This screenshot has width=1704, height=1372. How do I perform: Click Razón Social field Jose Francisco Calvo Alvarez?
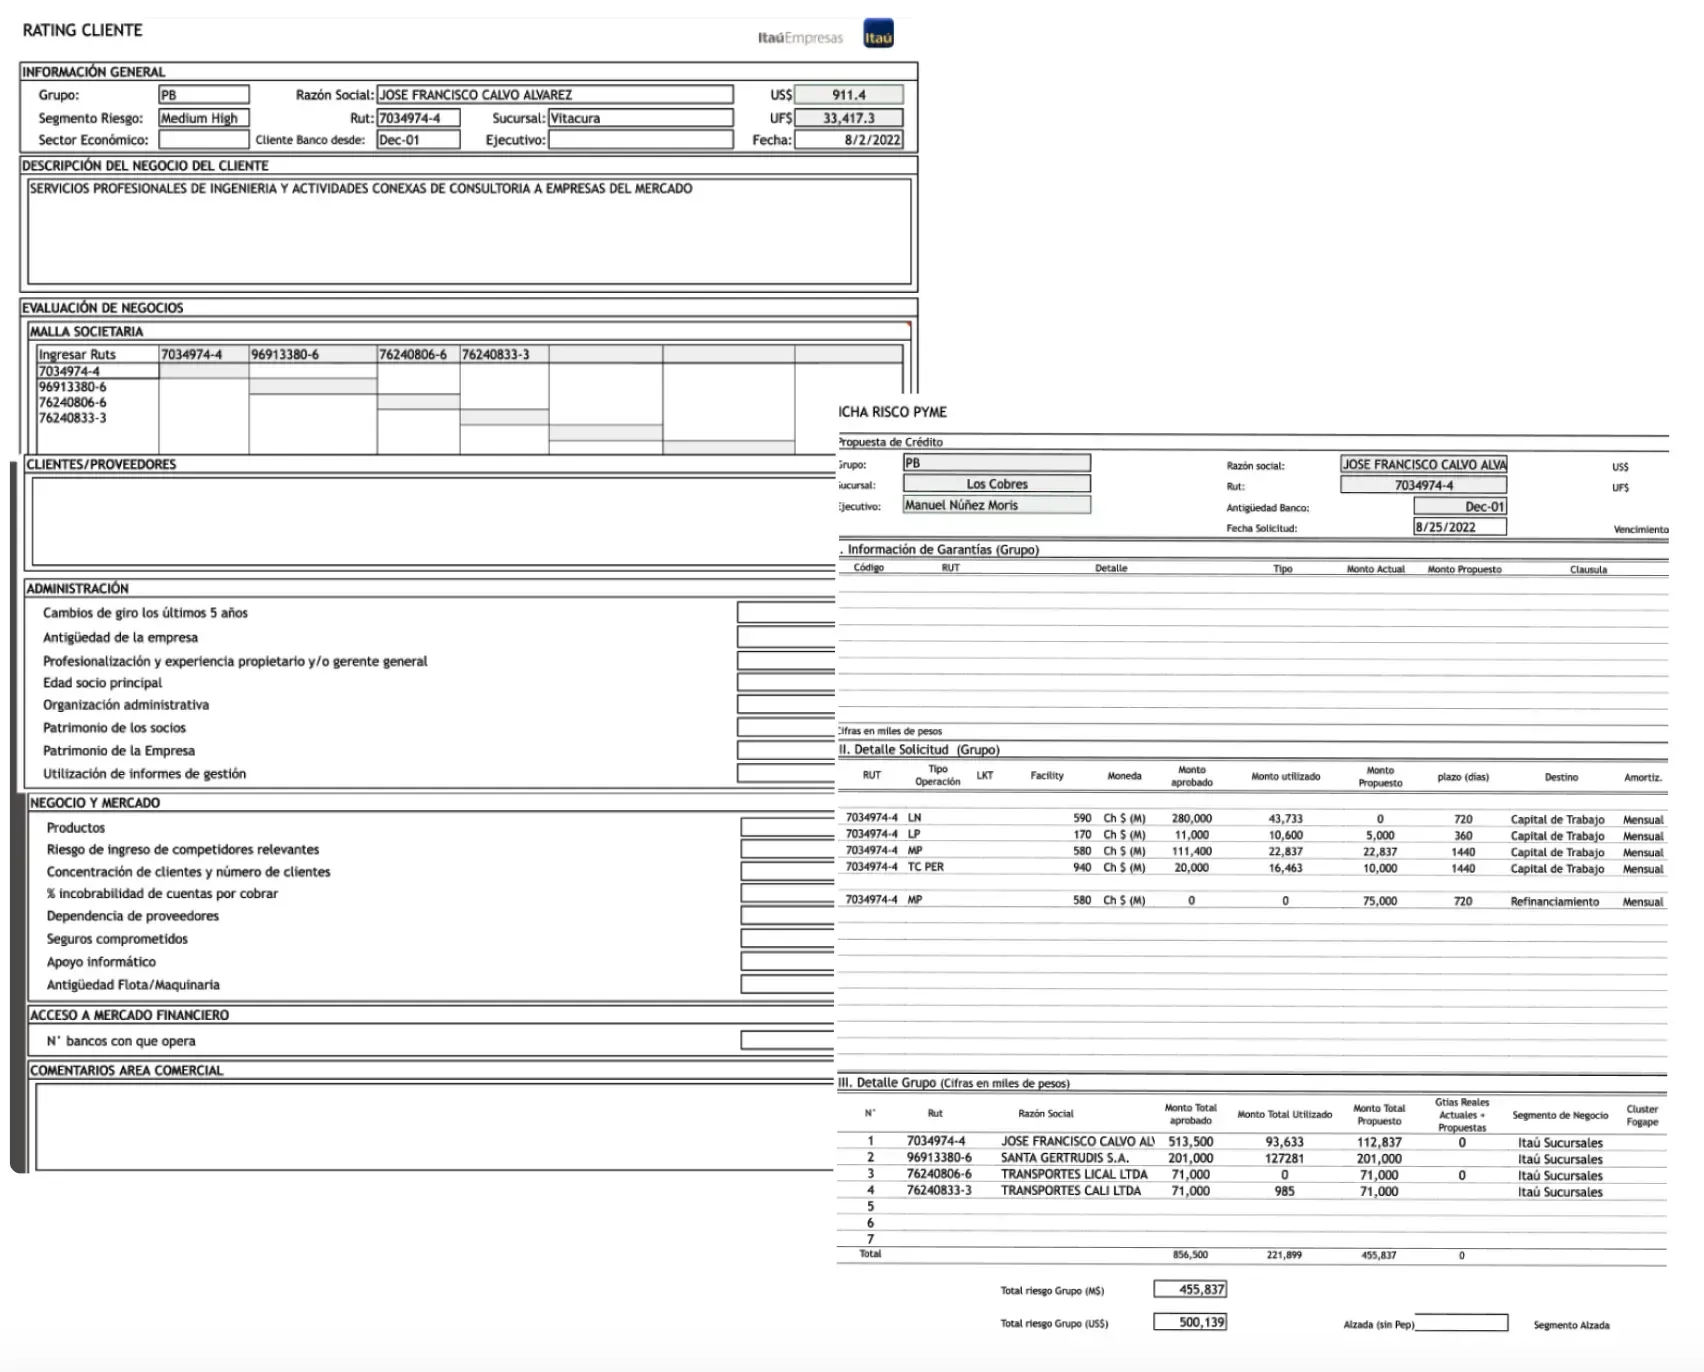pos(555,95)
